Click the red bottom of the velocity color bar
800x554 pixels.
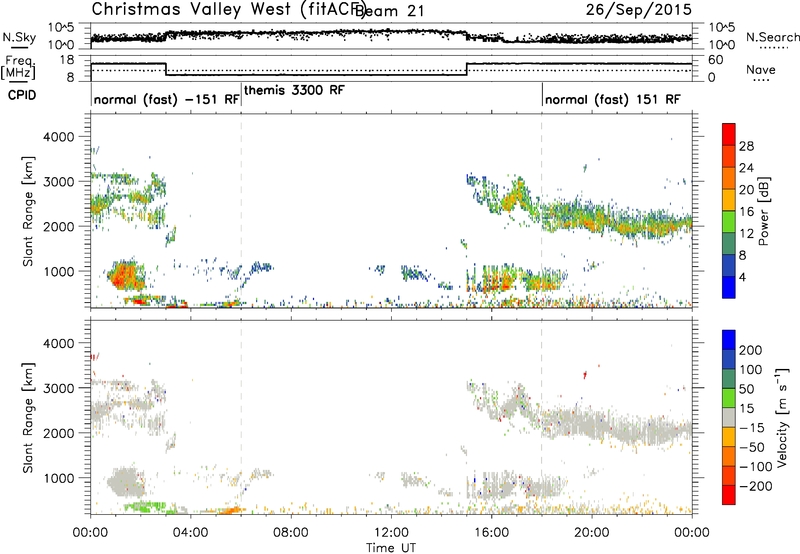pos(729,495)
